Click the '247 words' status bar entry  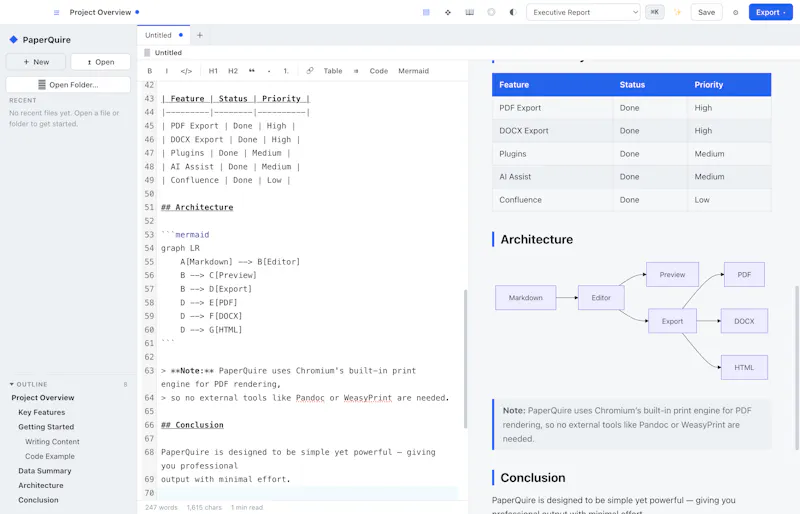click(161, 507)
